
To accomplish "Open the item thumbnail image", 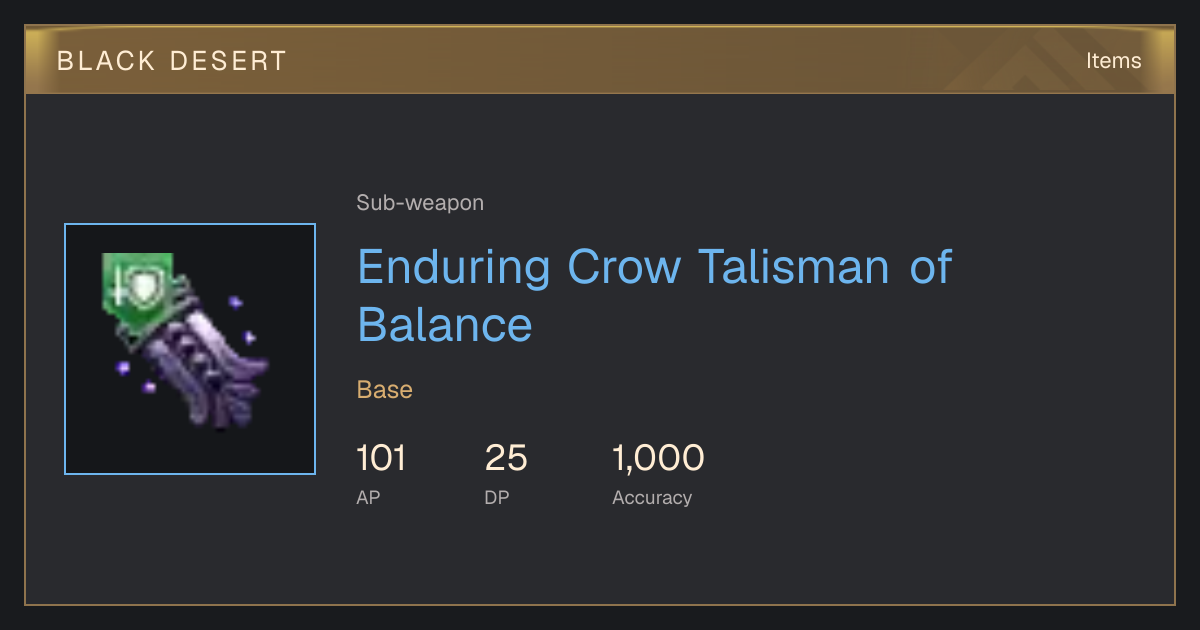I will click(190, 349).
